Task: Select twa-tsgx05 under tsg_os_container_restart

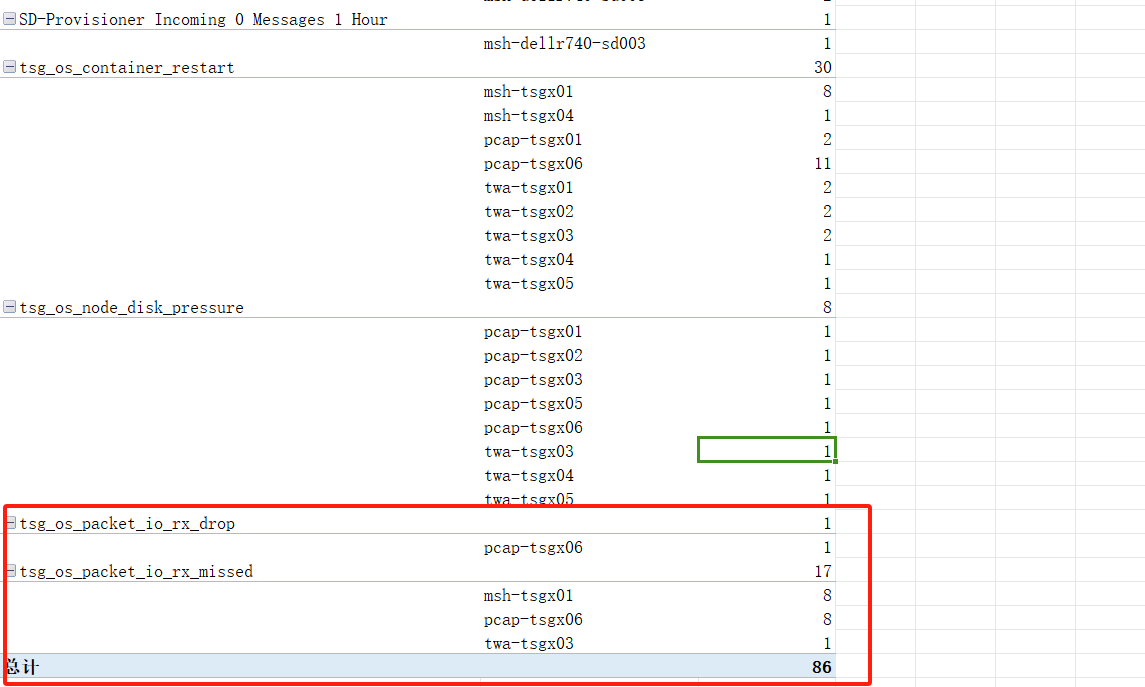Action: pos(529,284)
